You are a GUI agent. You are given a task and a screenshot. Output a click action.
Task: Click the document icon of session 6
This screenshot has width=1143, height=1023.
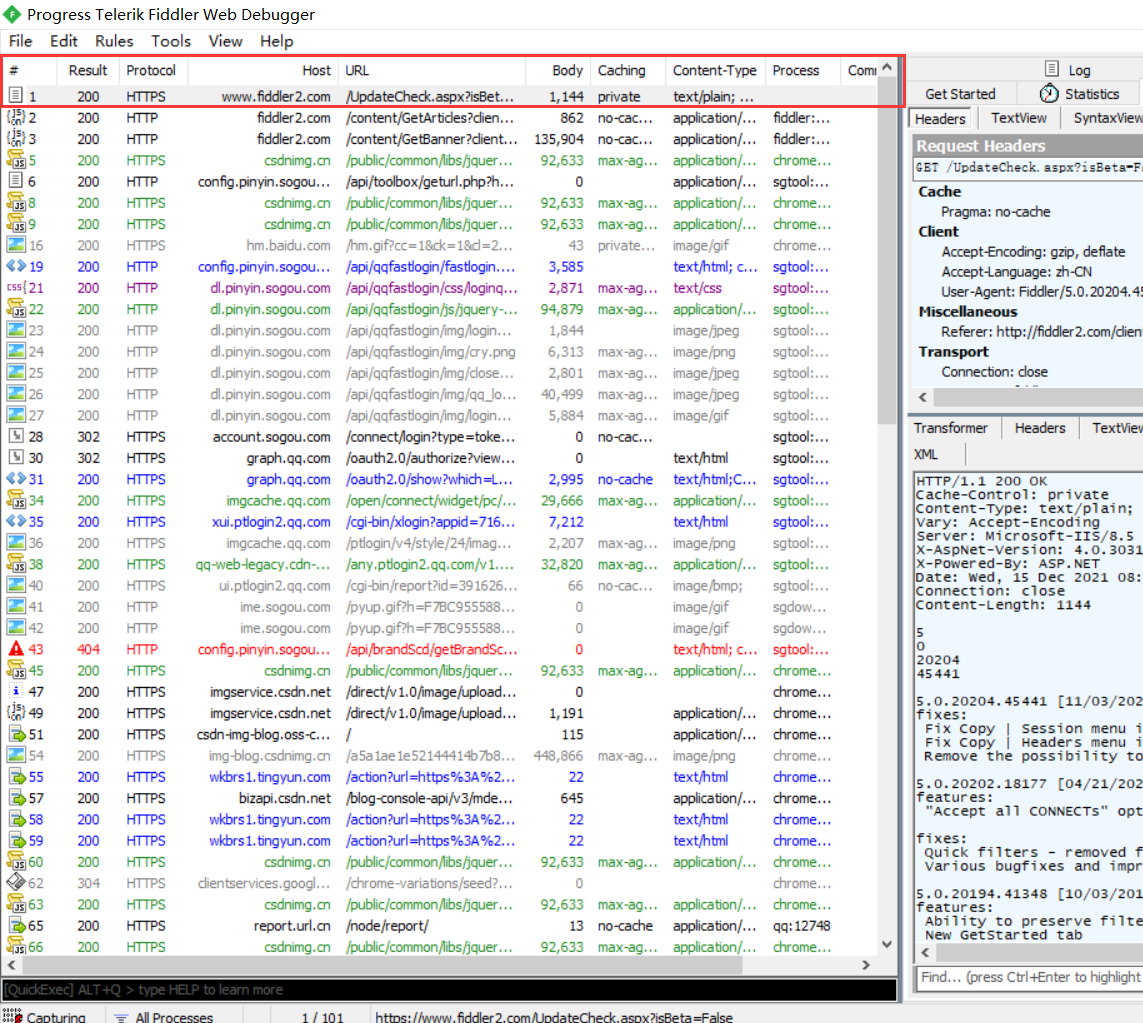[x=15, y=180]
